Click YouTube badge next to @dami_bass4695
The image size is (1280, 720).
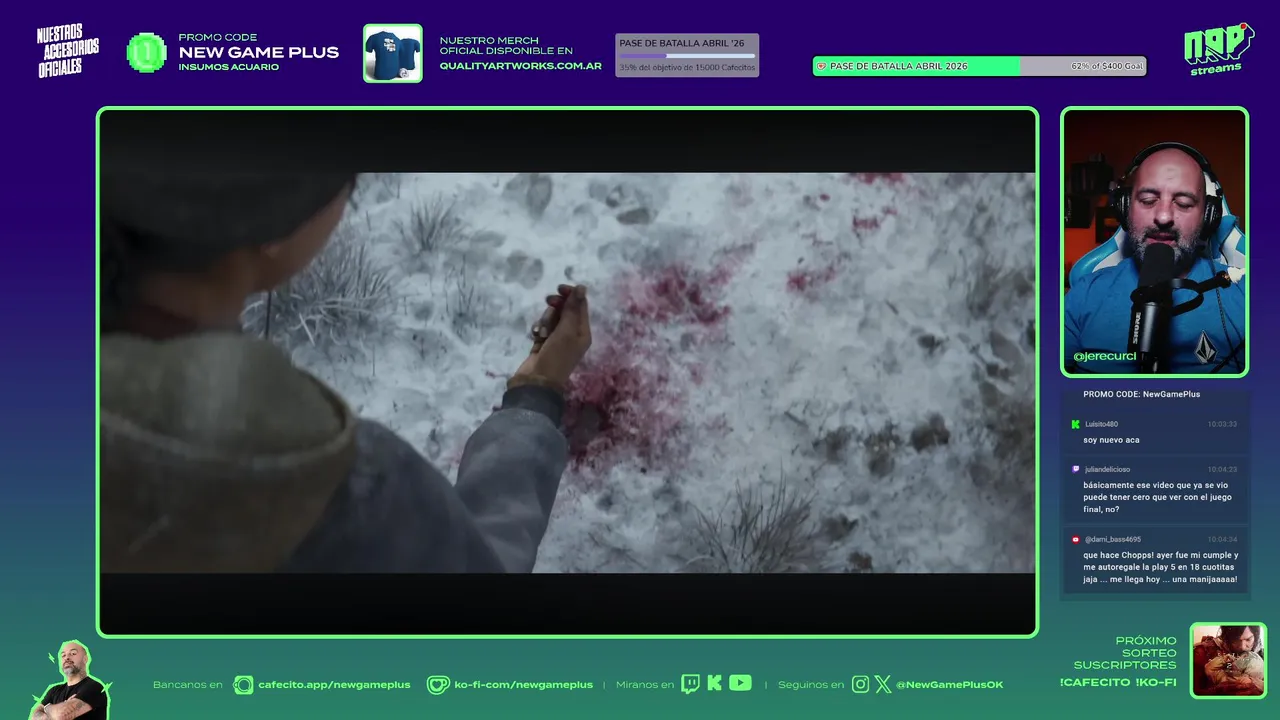tap(1076, 539)
